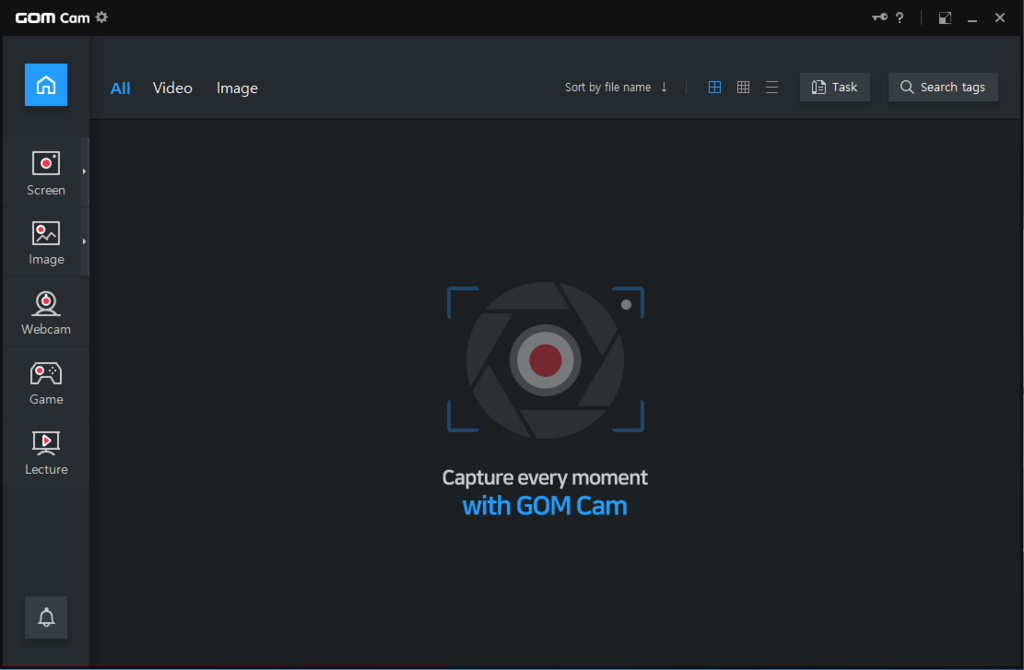The image size is (1024, 670).
Task: Select list view layout
Action: [772, 87]
